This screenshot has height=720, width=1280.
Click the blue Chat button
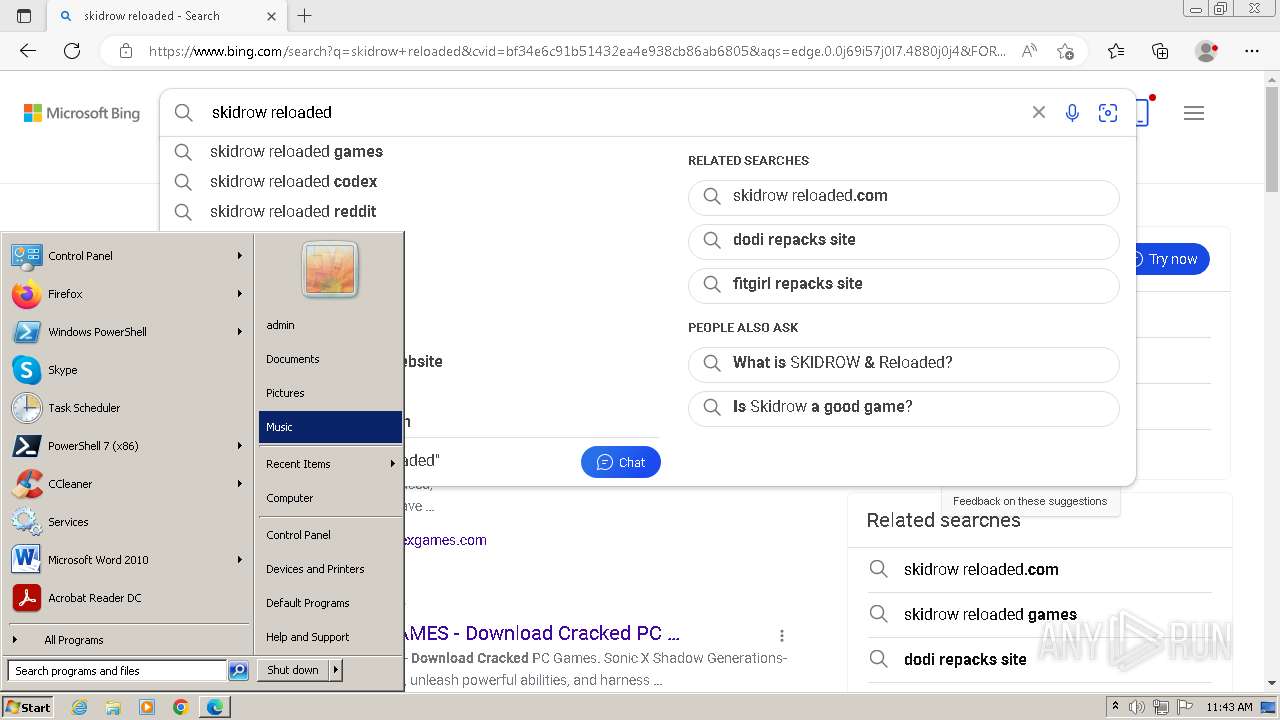(x=621, y=462)
